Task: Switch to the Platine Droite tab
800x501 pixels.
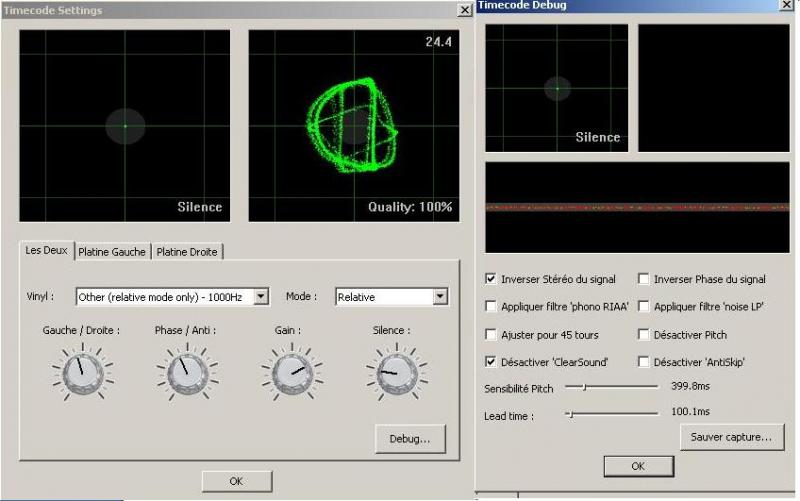Action: 188,251
